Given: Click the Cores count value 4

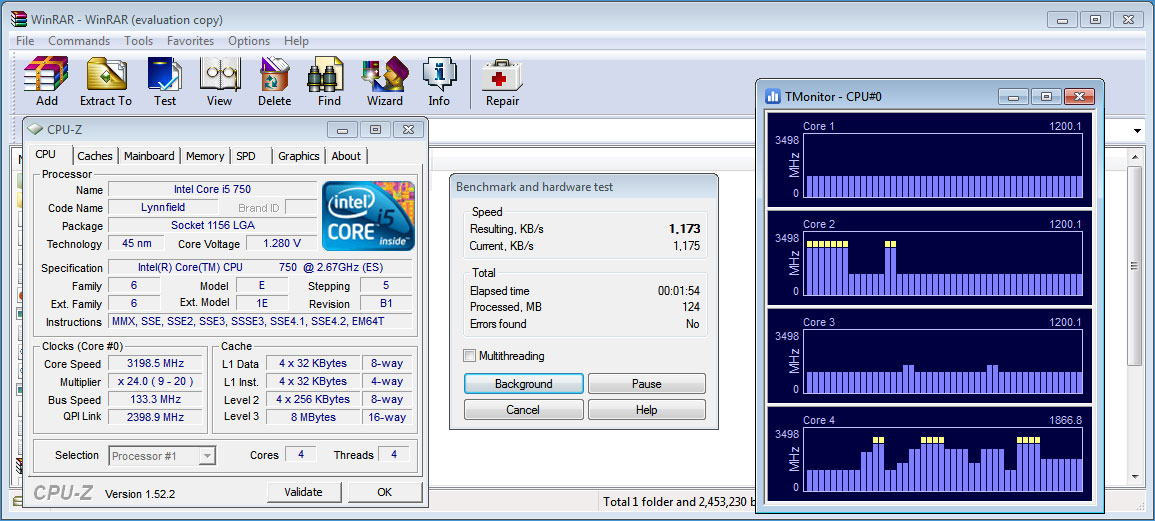Looking at the screenshot, I should click(x=301, y=455).
